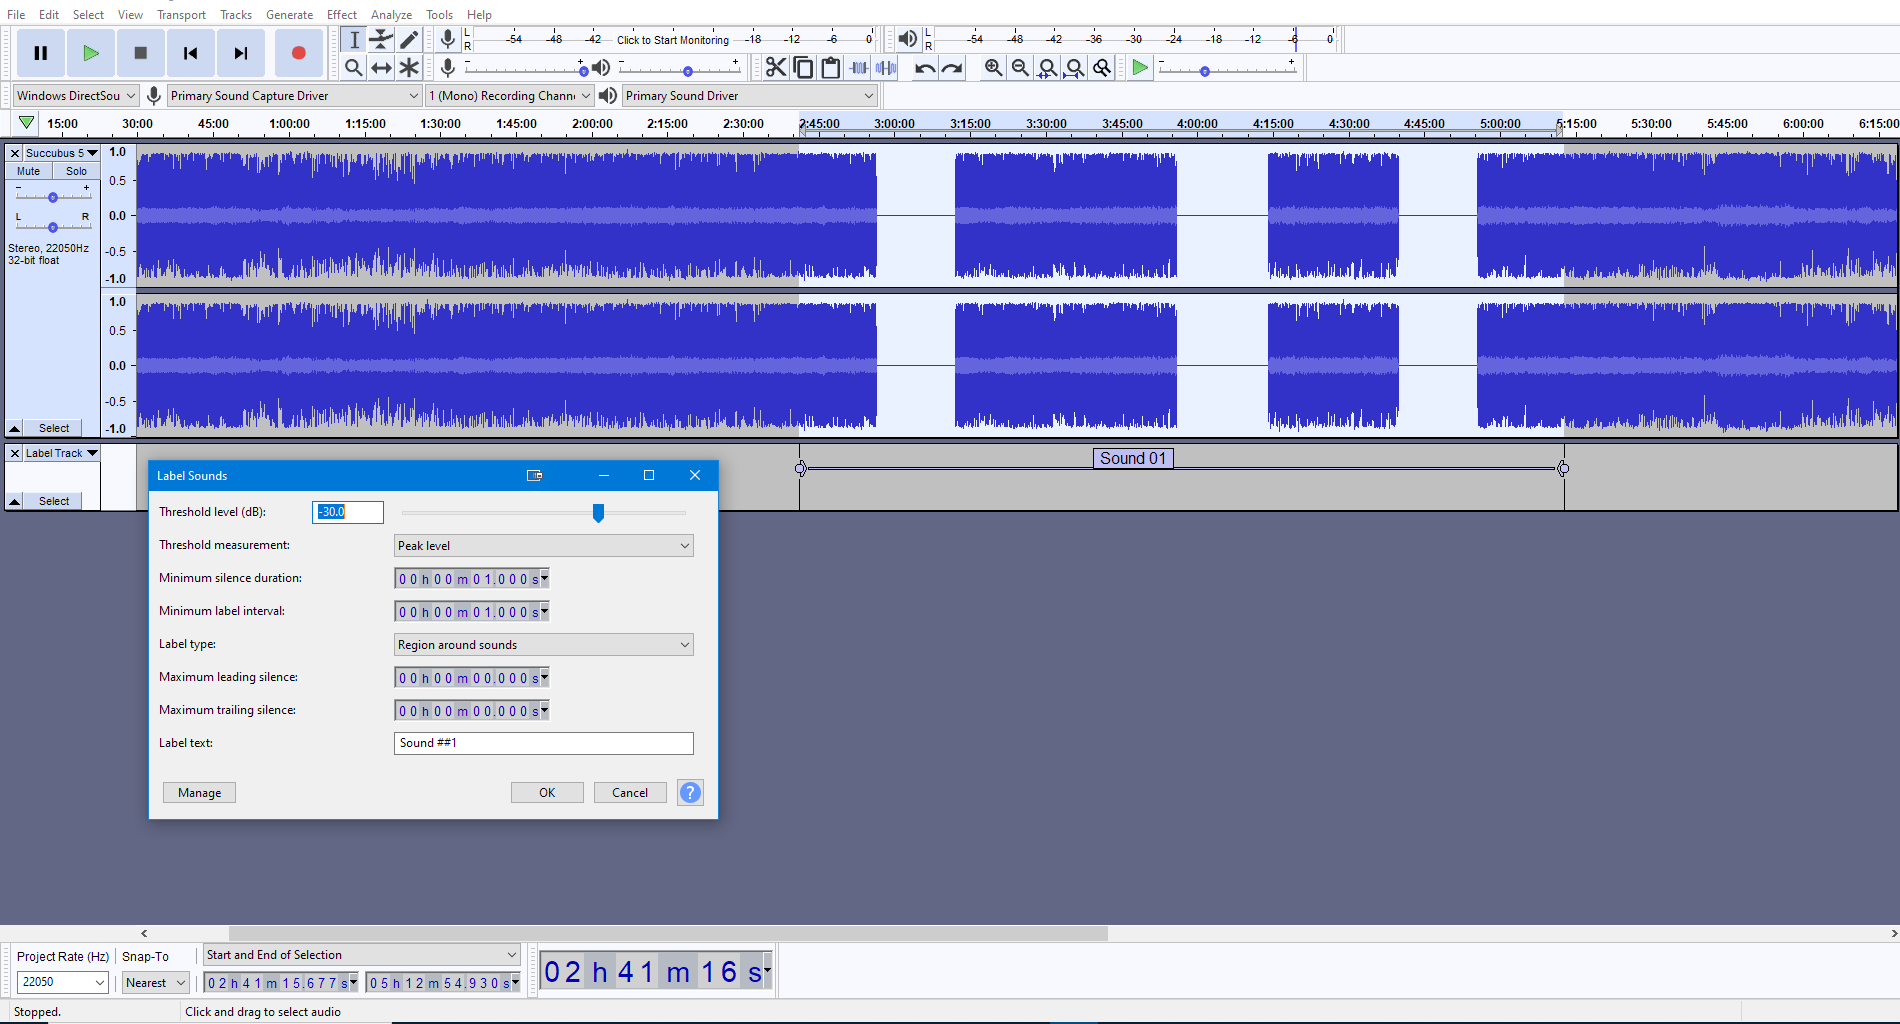Open the Threshold measurement Peak level dropdown

(544, 545)
